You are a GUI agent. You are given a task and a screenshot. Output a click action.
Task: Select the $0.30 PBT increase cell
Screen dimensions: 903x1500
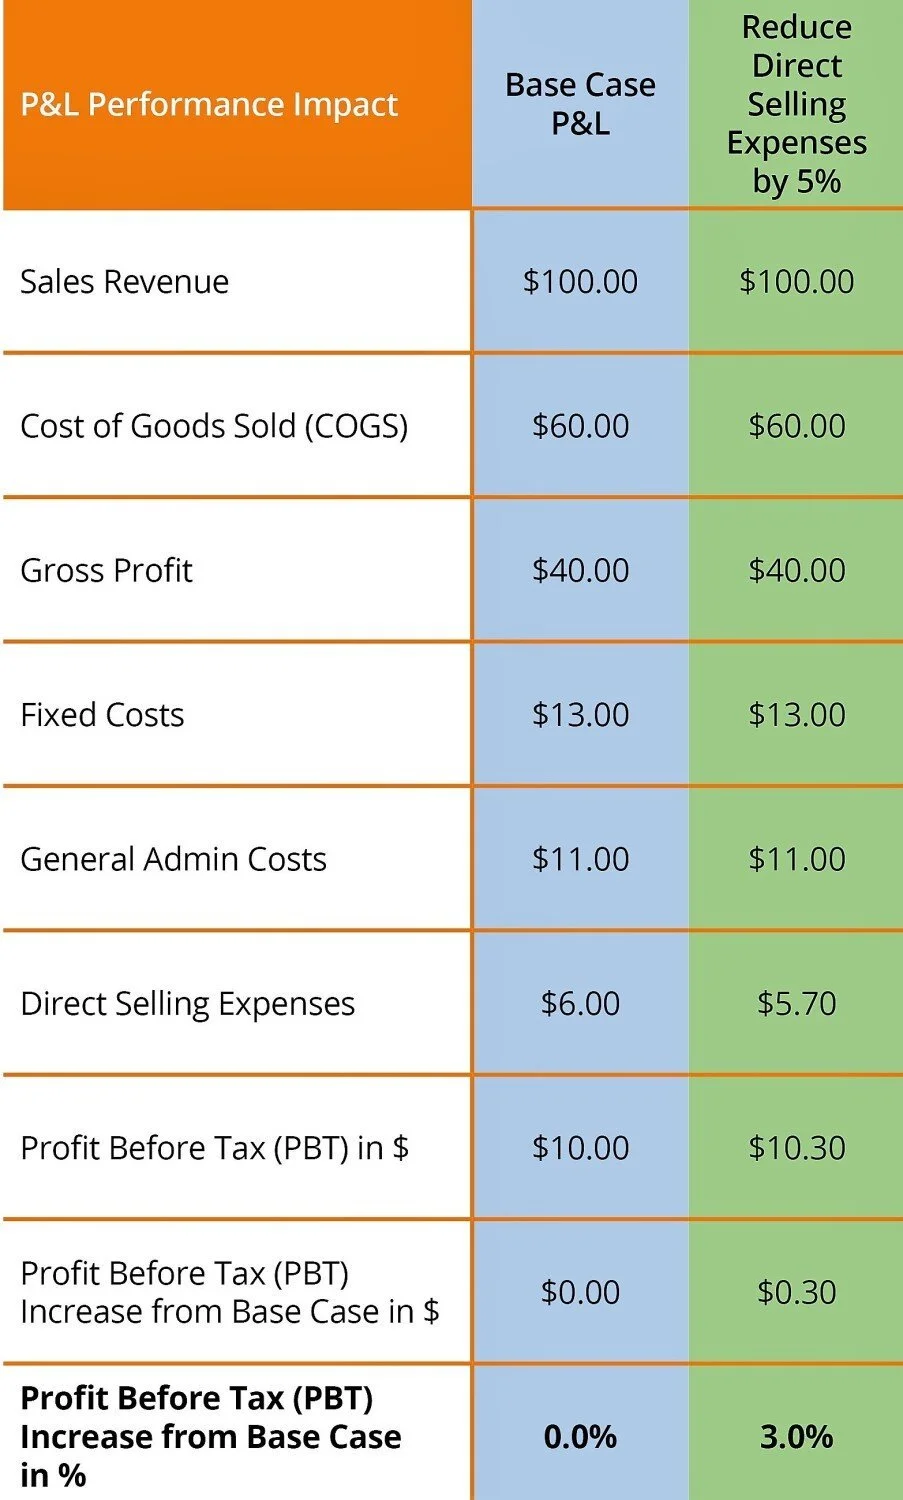click(x=796, y=1292)
